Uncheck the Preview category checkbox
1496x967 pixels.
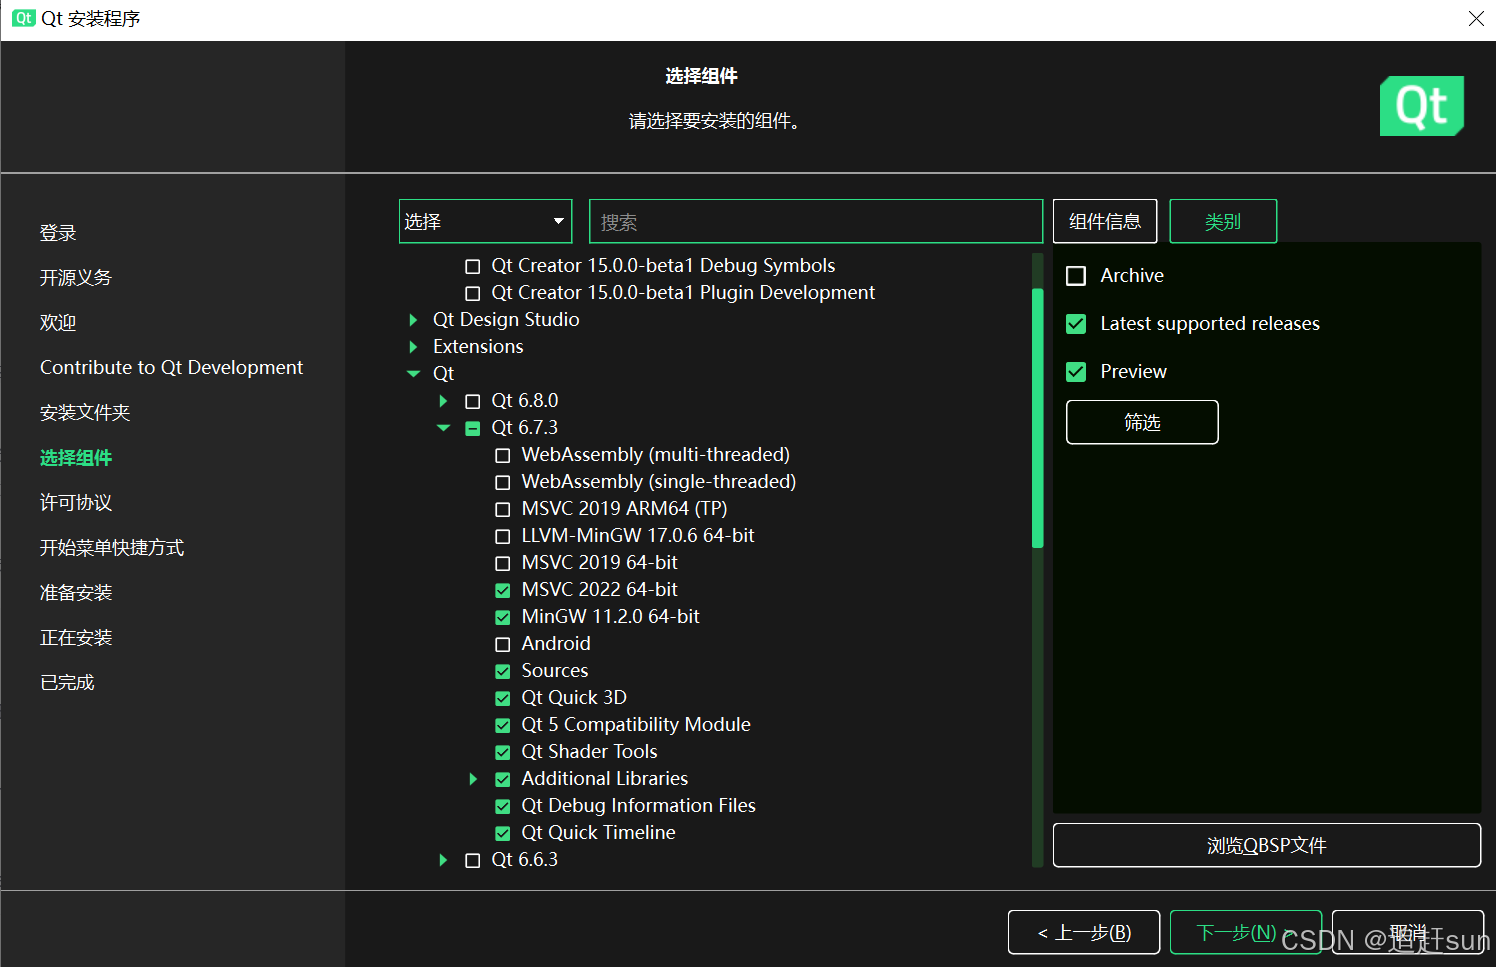click(1076, 372)
